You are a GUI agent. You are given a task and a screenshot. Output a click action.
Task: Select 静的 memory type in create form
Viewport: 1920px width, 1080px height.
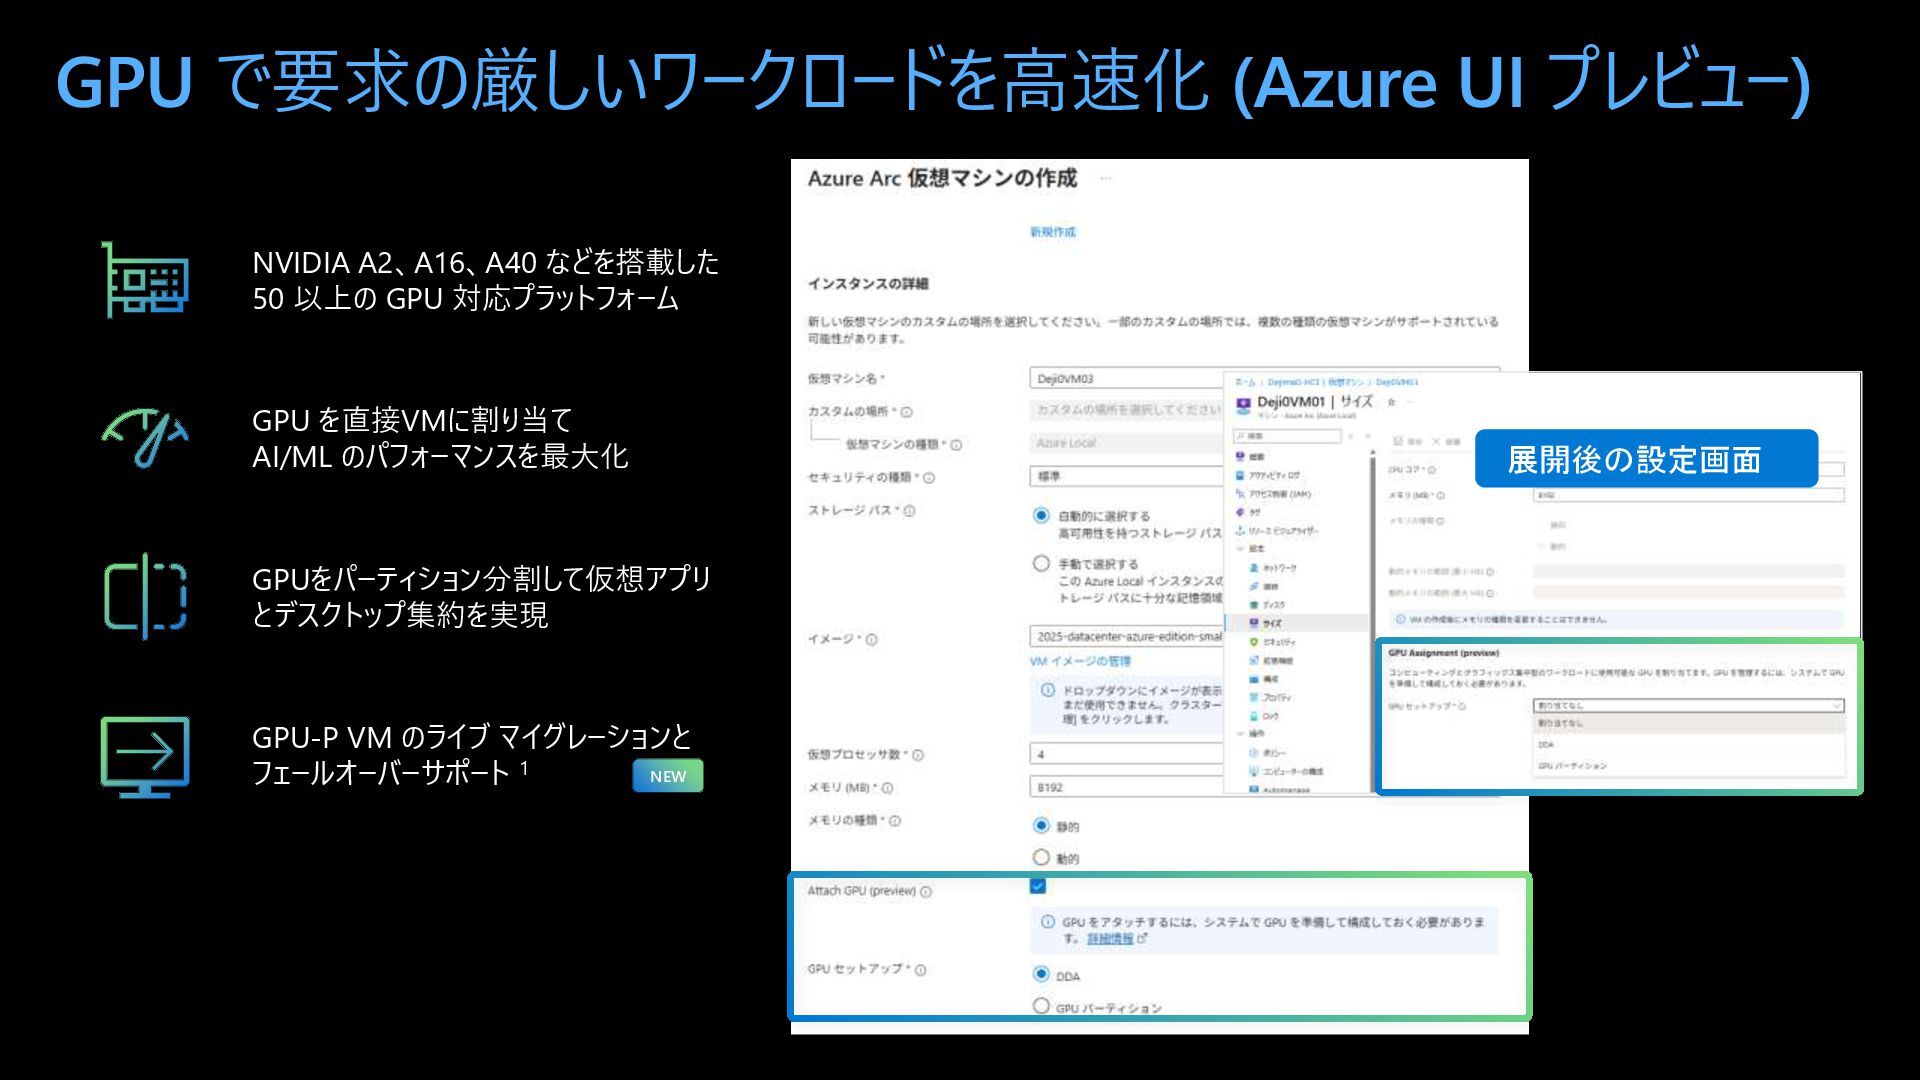1041,825
